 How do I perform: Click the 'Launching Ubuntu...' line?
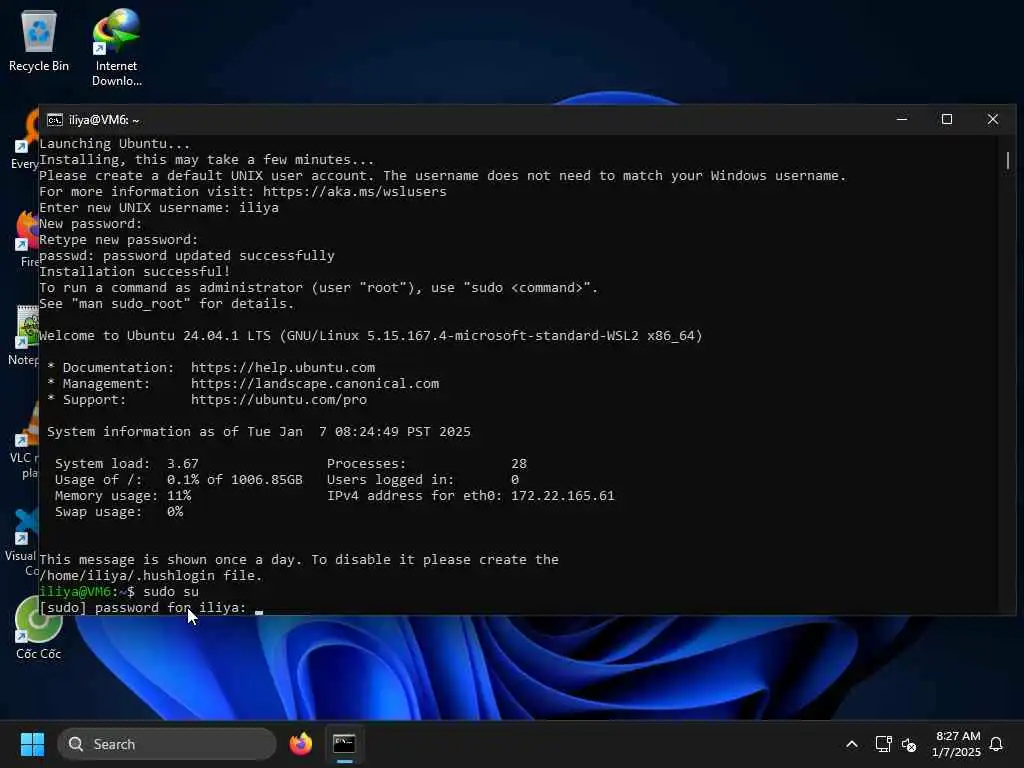[x=115, y=144]
